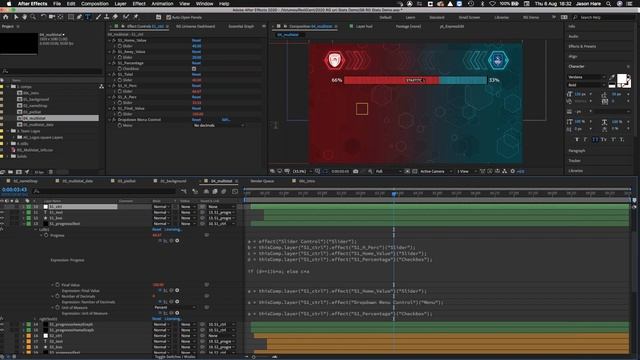Toggle the Progress property stopwatch

point(46,236)
